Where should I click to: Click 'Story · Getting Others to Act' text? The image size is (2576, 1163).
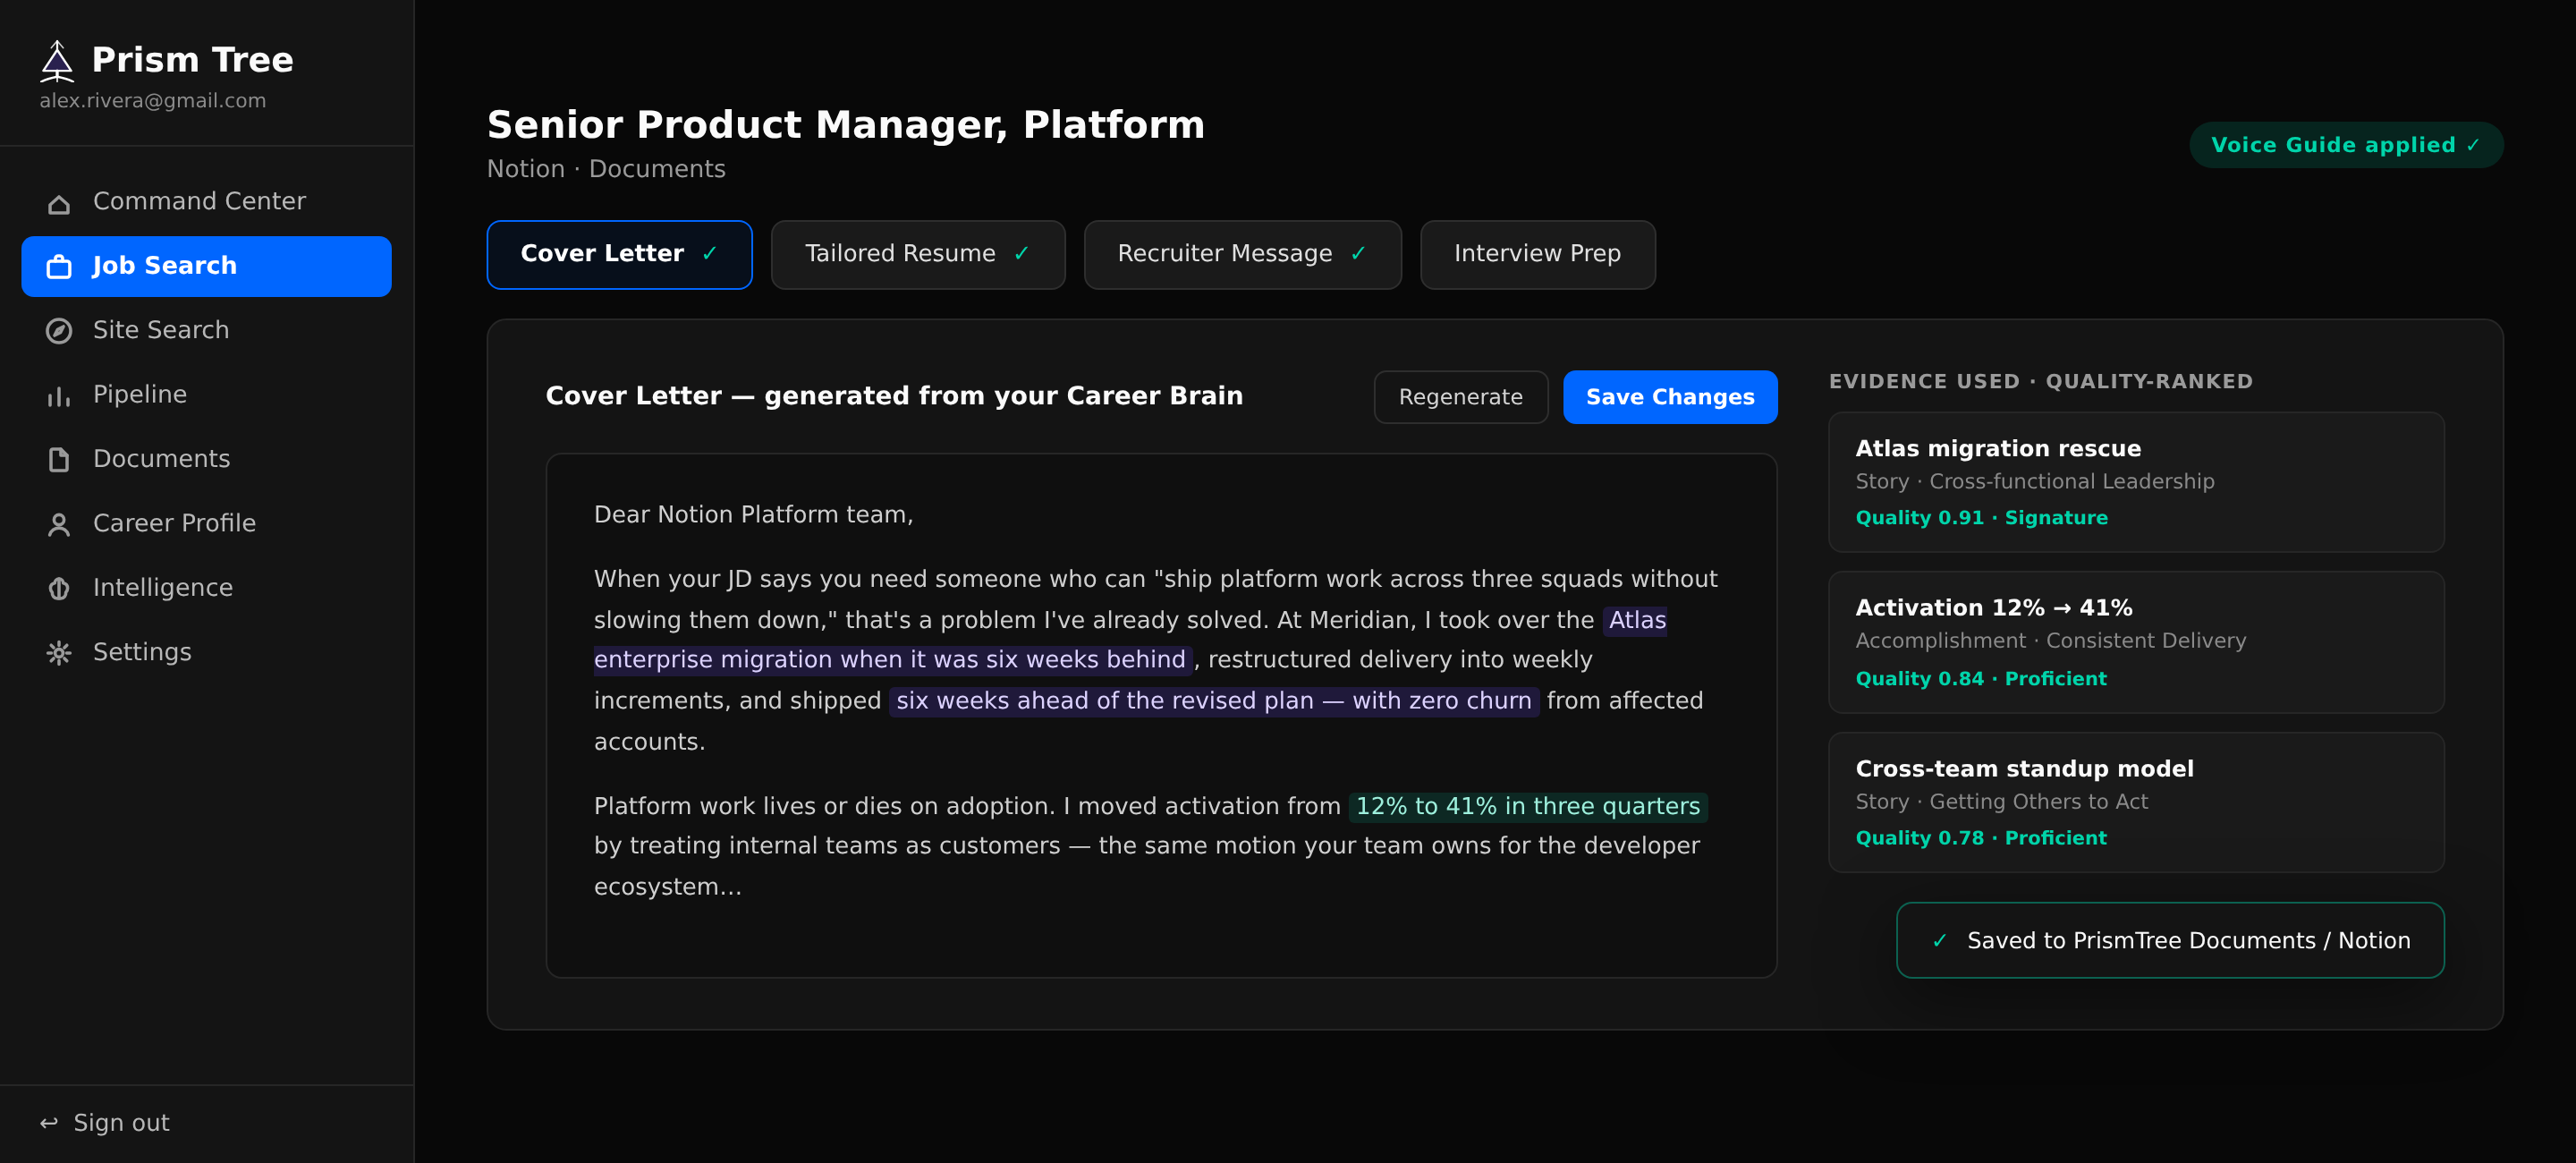tap(2001, 802)
